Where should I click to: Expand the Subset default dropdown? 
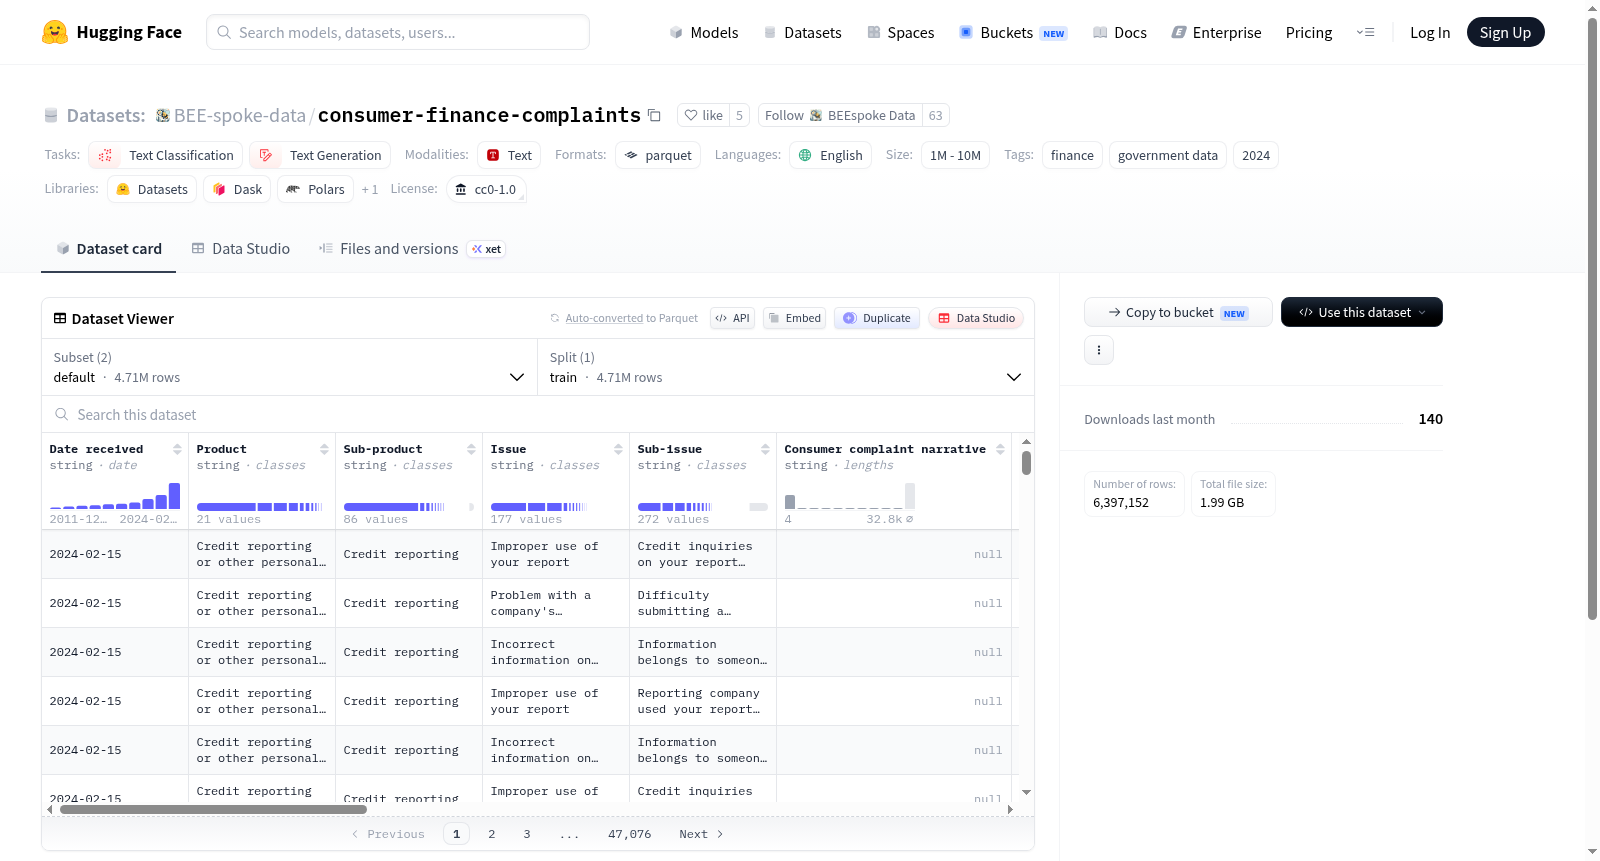290,367
